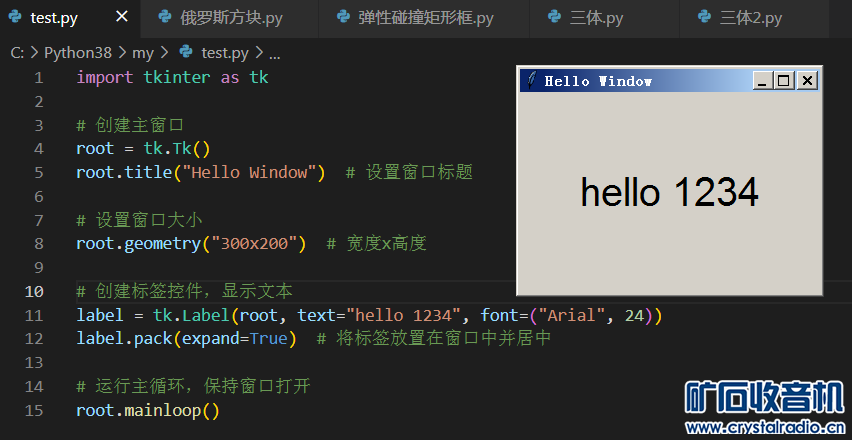This screenshot has height=440, width=852.
Task: Click the Python file icon in breadcrumb
Action: click(x=185, y=53)
